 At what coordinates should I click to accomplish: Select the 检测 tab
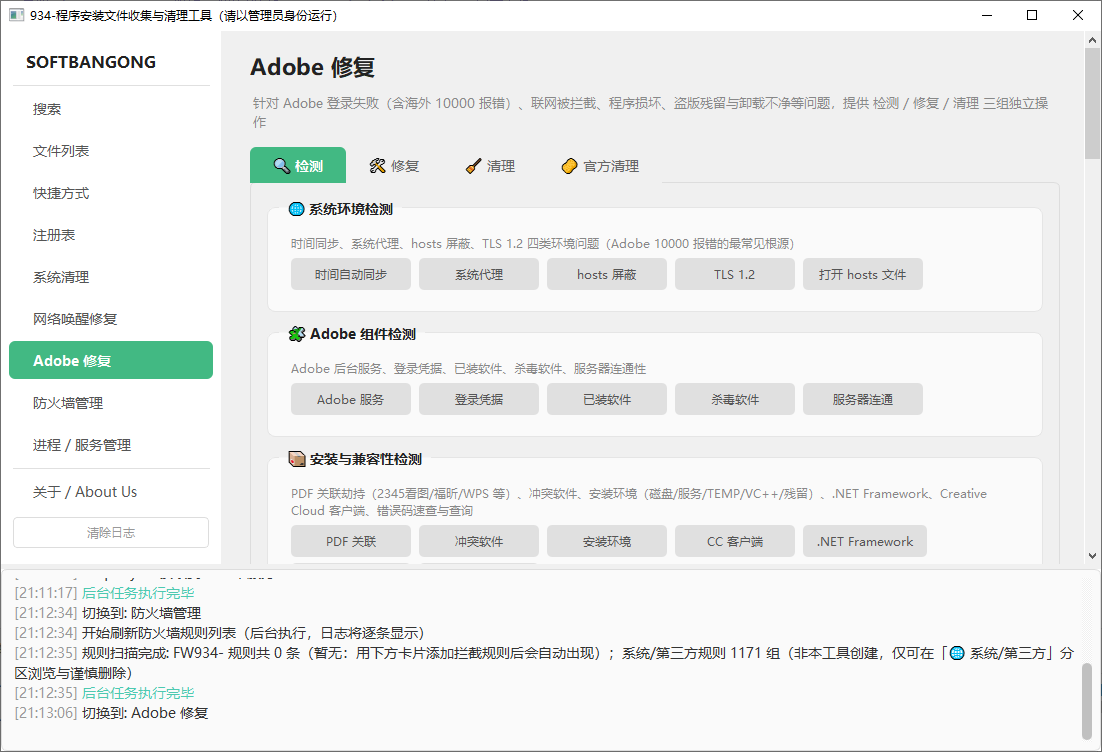click(x=298, y=165)
